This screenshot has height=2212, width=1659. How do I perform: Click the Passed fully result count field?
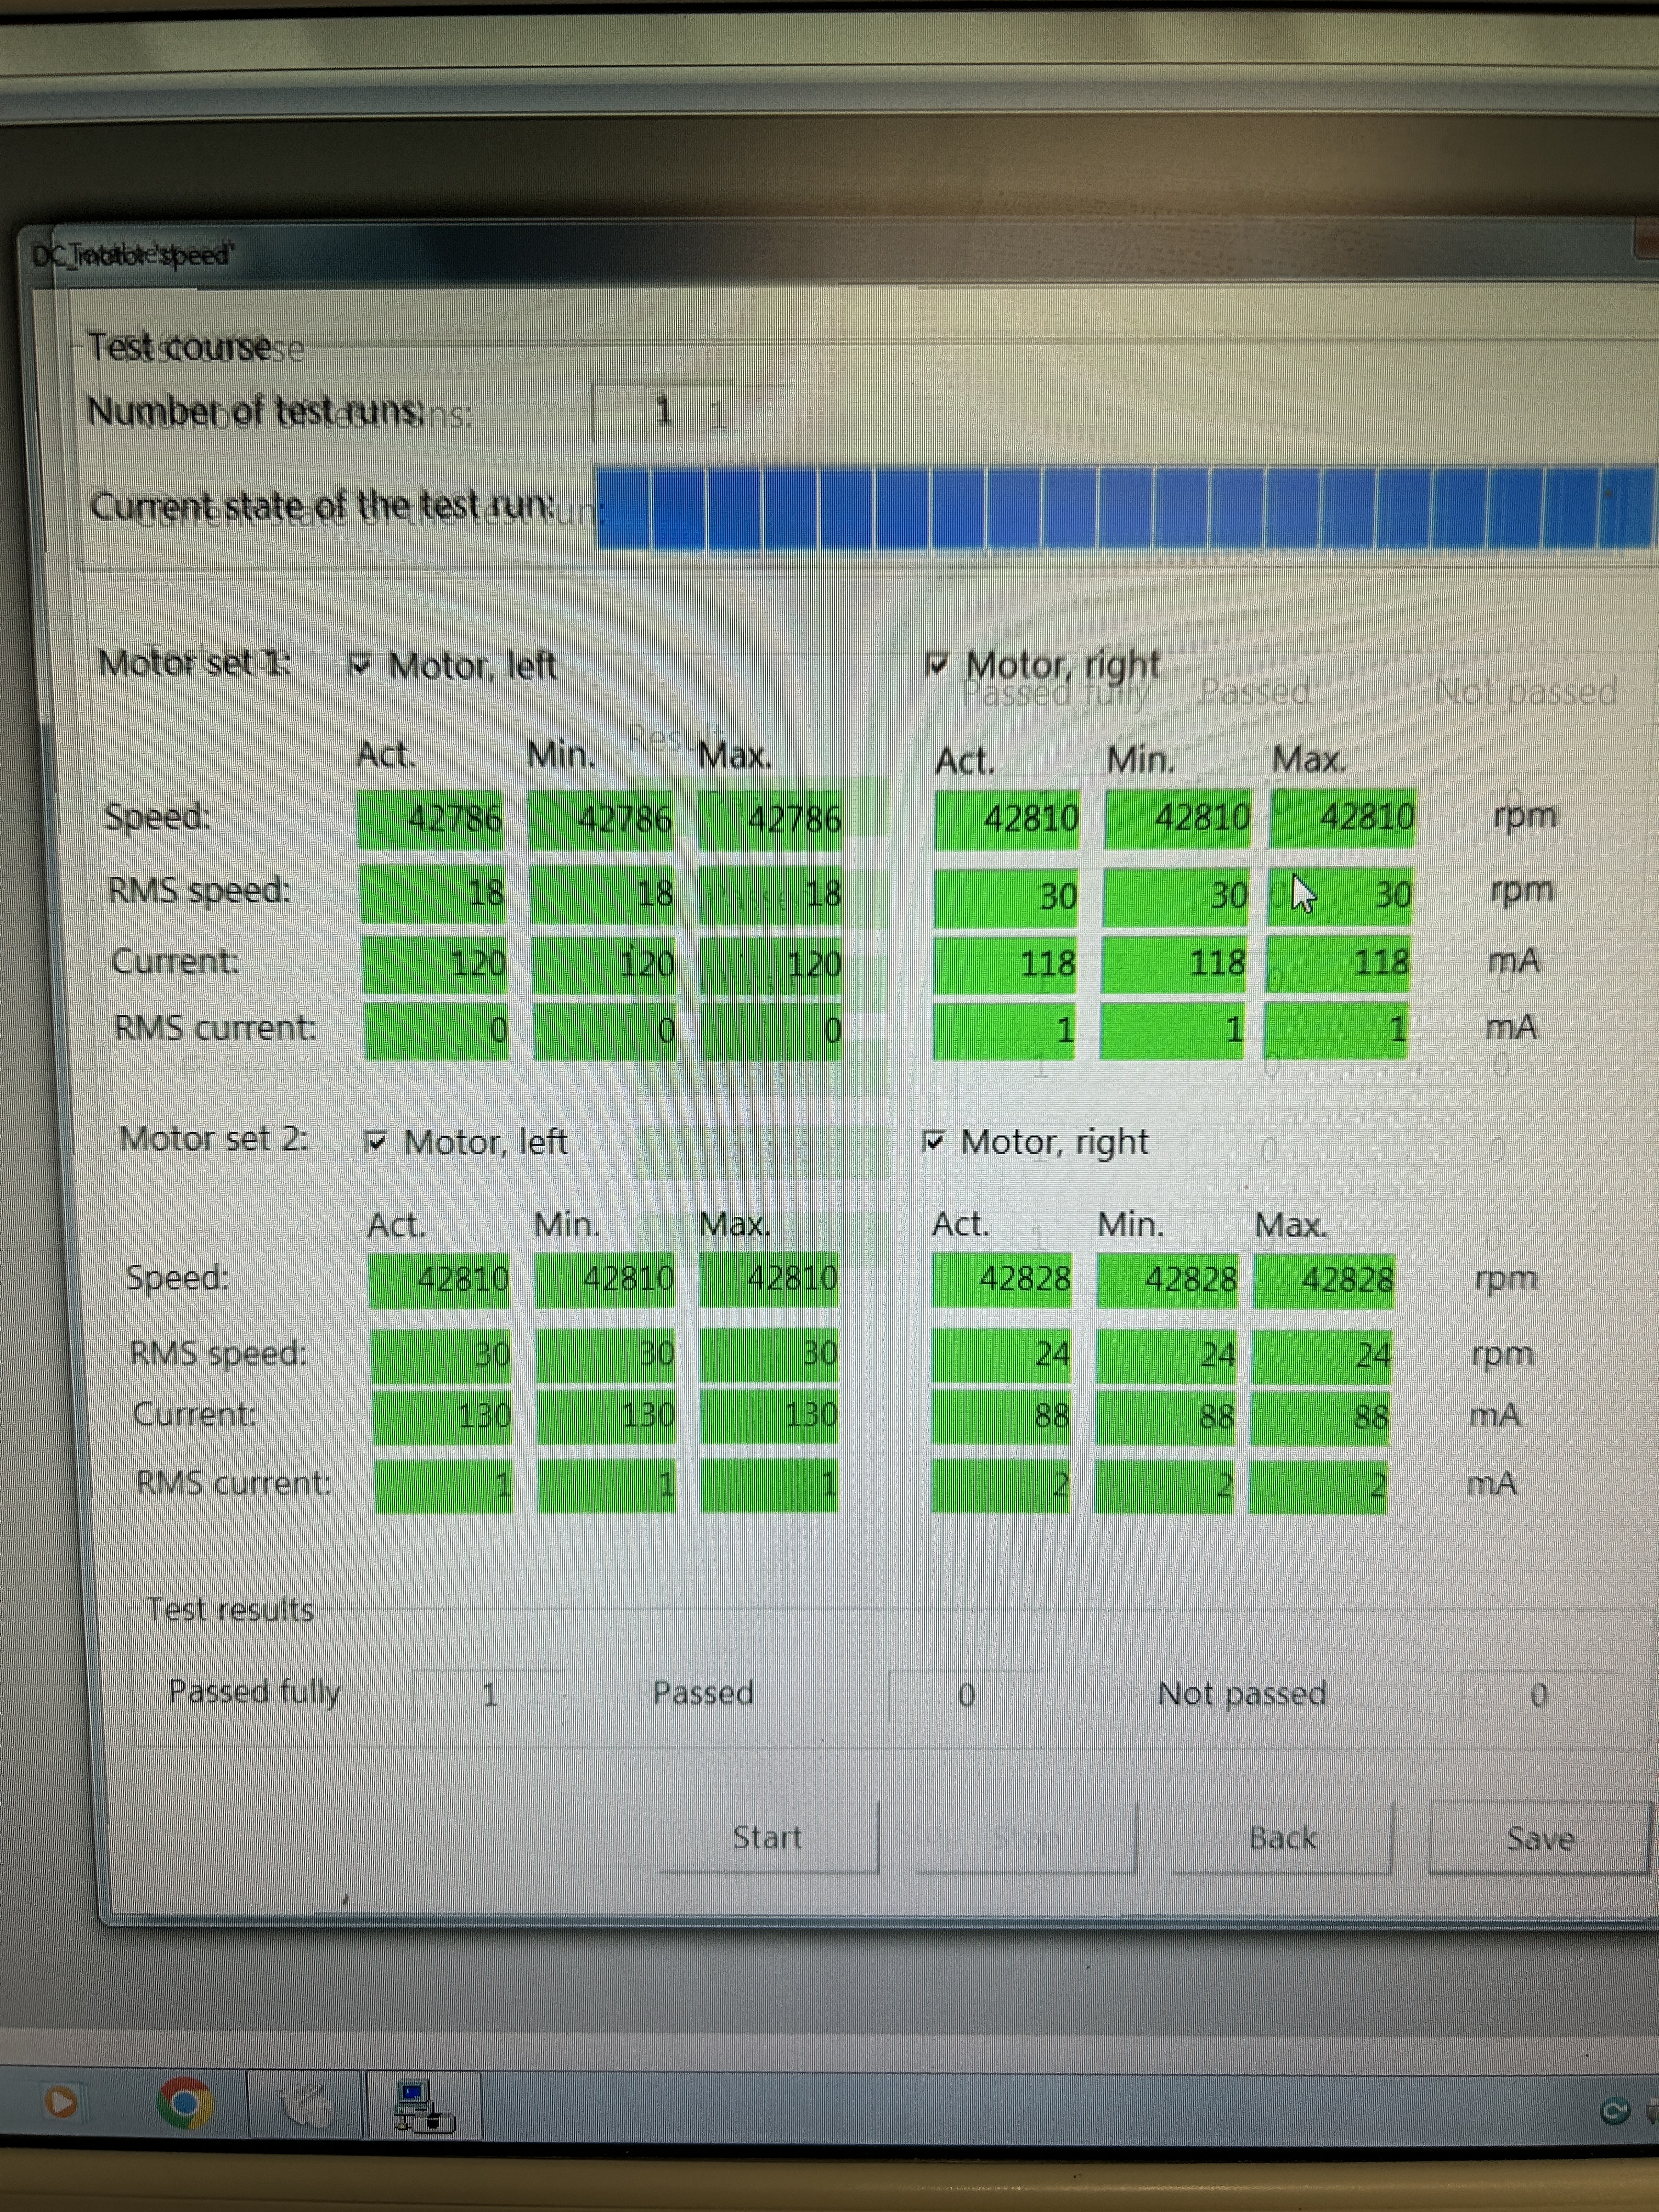coord(489,1694)
